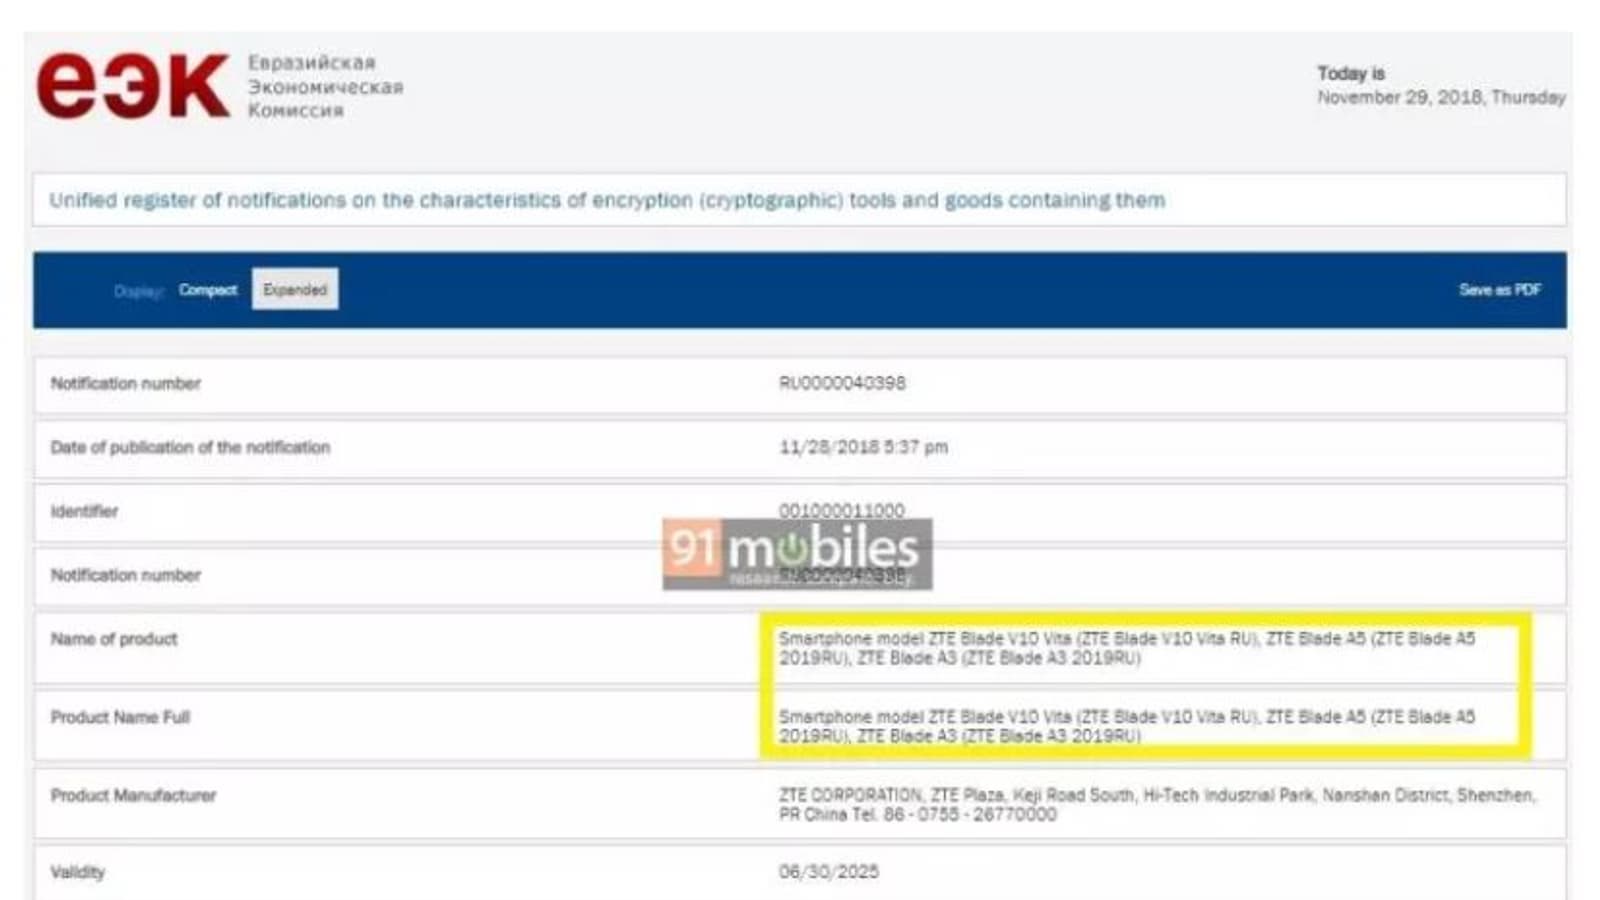Click the Евразийская Экономическая Комиссия title text
The width and height of the screenshot is (1600, 900).
tap(325, 86)
